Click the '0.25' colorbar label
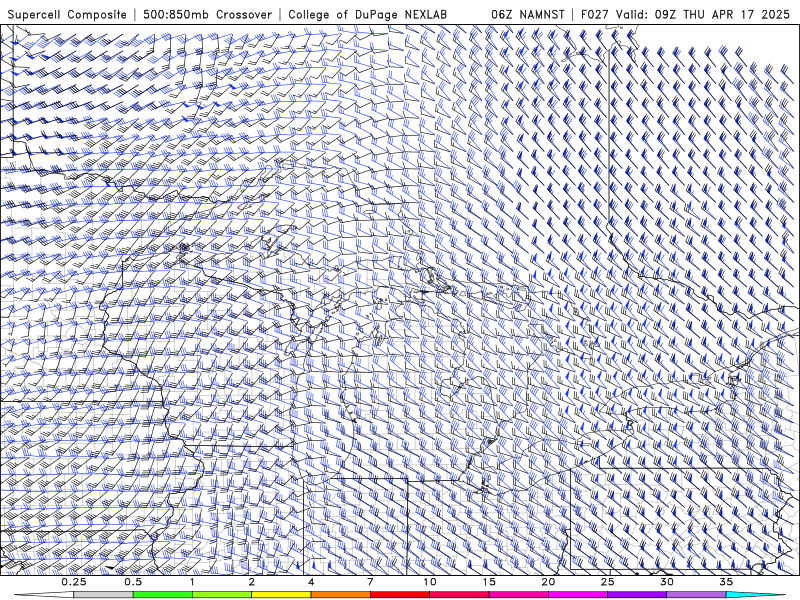 pyautogui.click(x=74, y=582)
